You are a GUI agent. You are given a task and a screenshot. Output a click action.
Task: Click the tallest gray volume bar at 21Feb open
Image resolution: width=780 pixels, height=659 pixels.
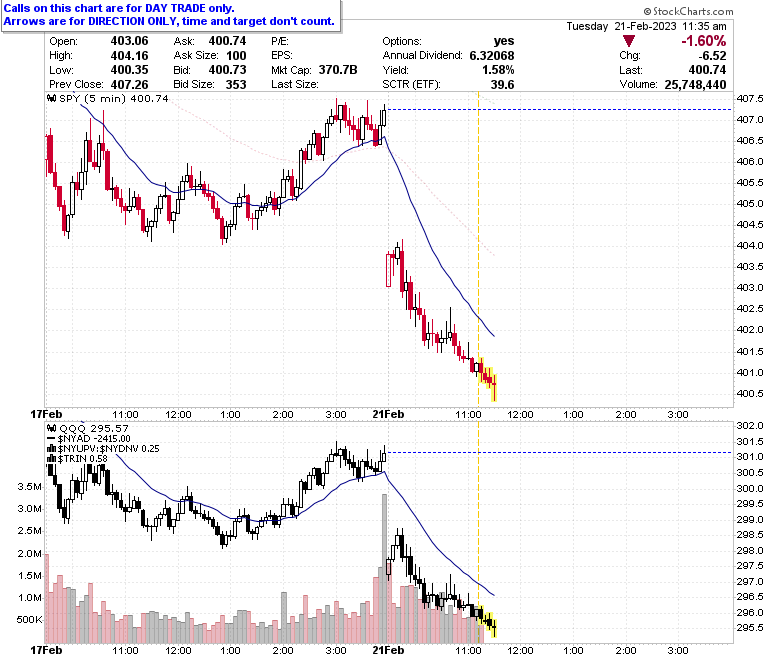pos(384,568)
